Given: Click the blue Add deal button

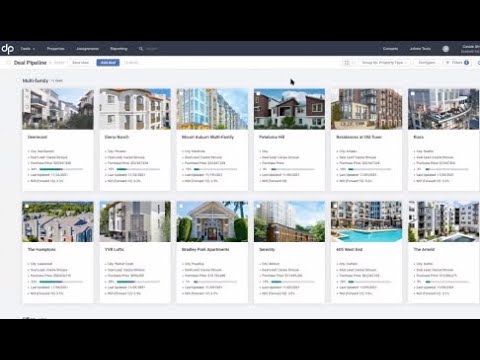Looking at the screenshot, I should coord(108,63).
